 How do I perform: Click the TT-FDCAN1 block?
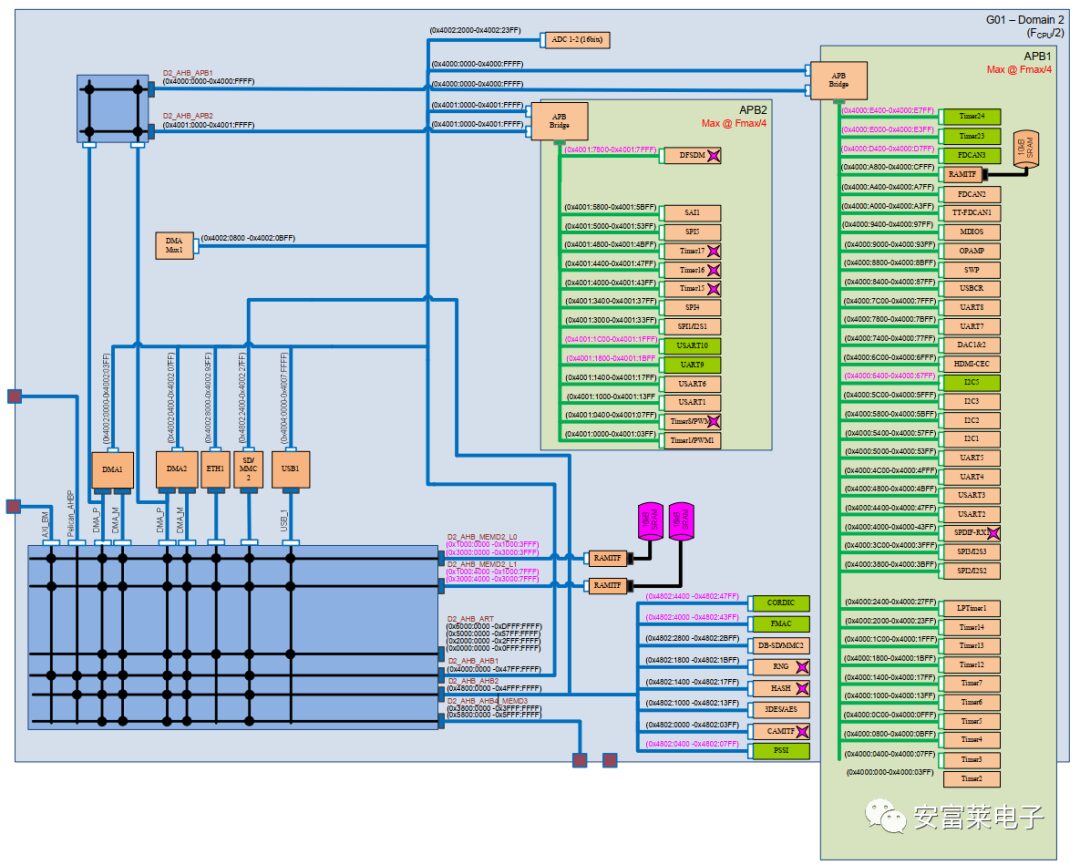[x=971, y=213]
